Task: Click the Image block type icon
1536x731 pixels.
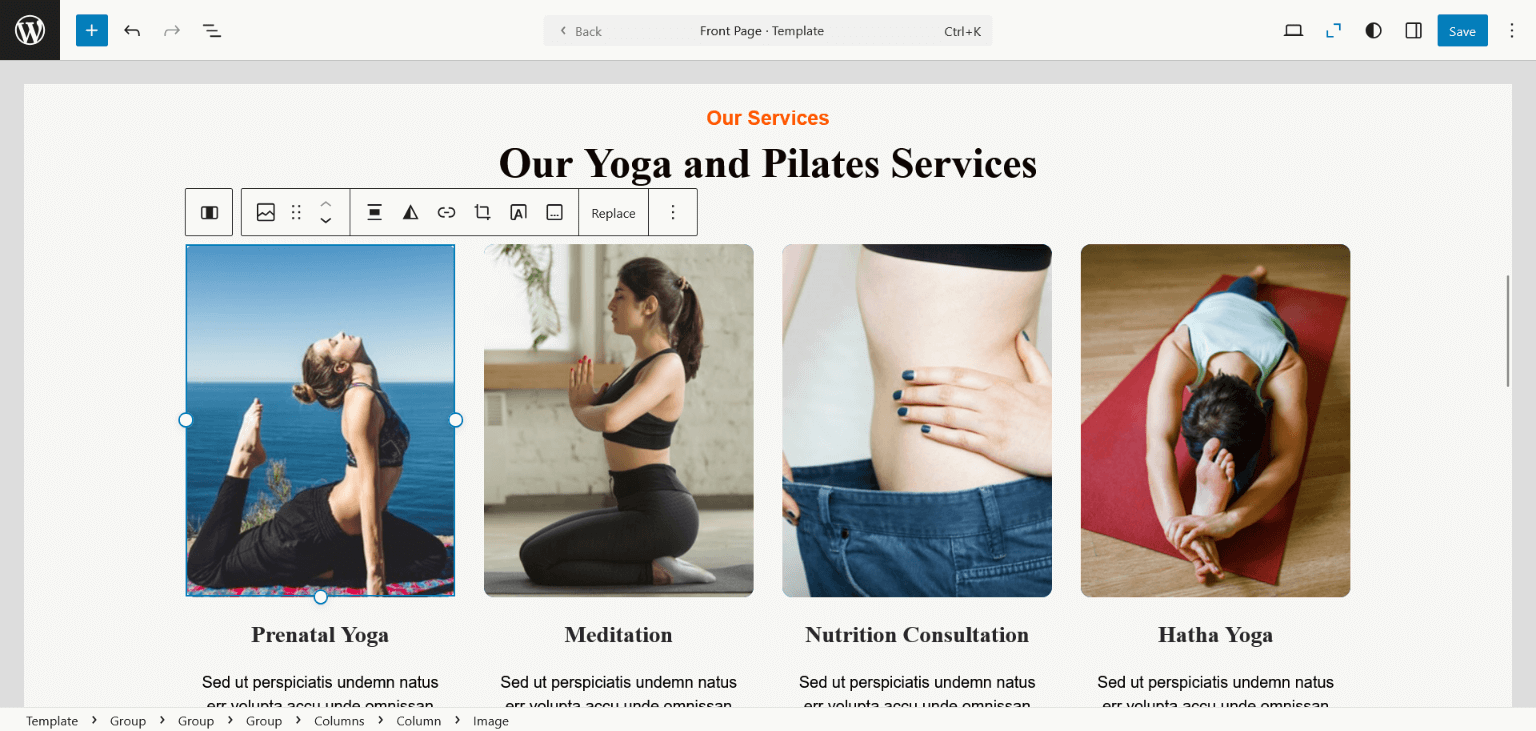Action: pyautogui.click(x=266, y=212)
